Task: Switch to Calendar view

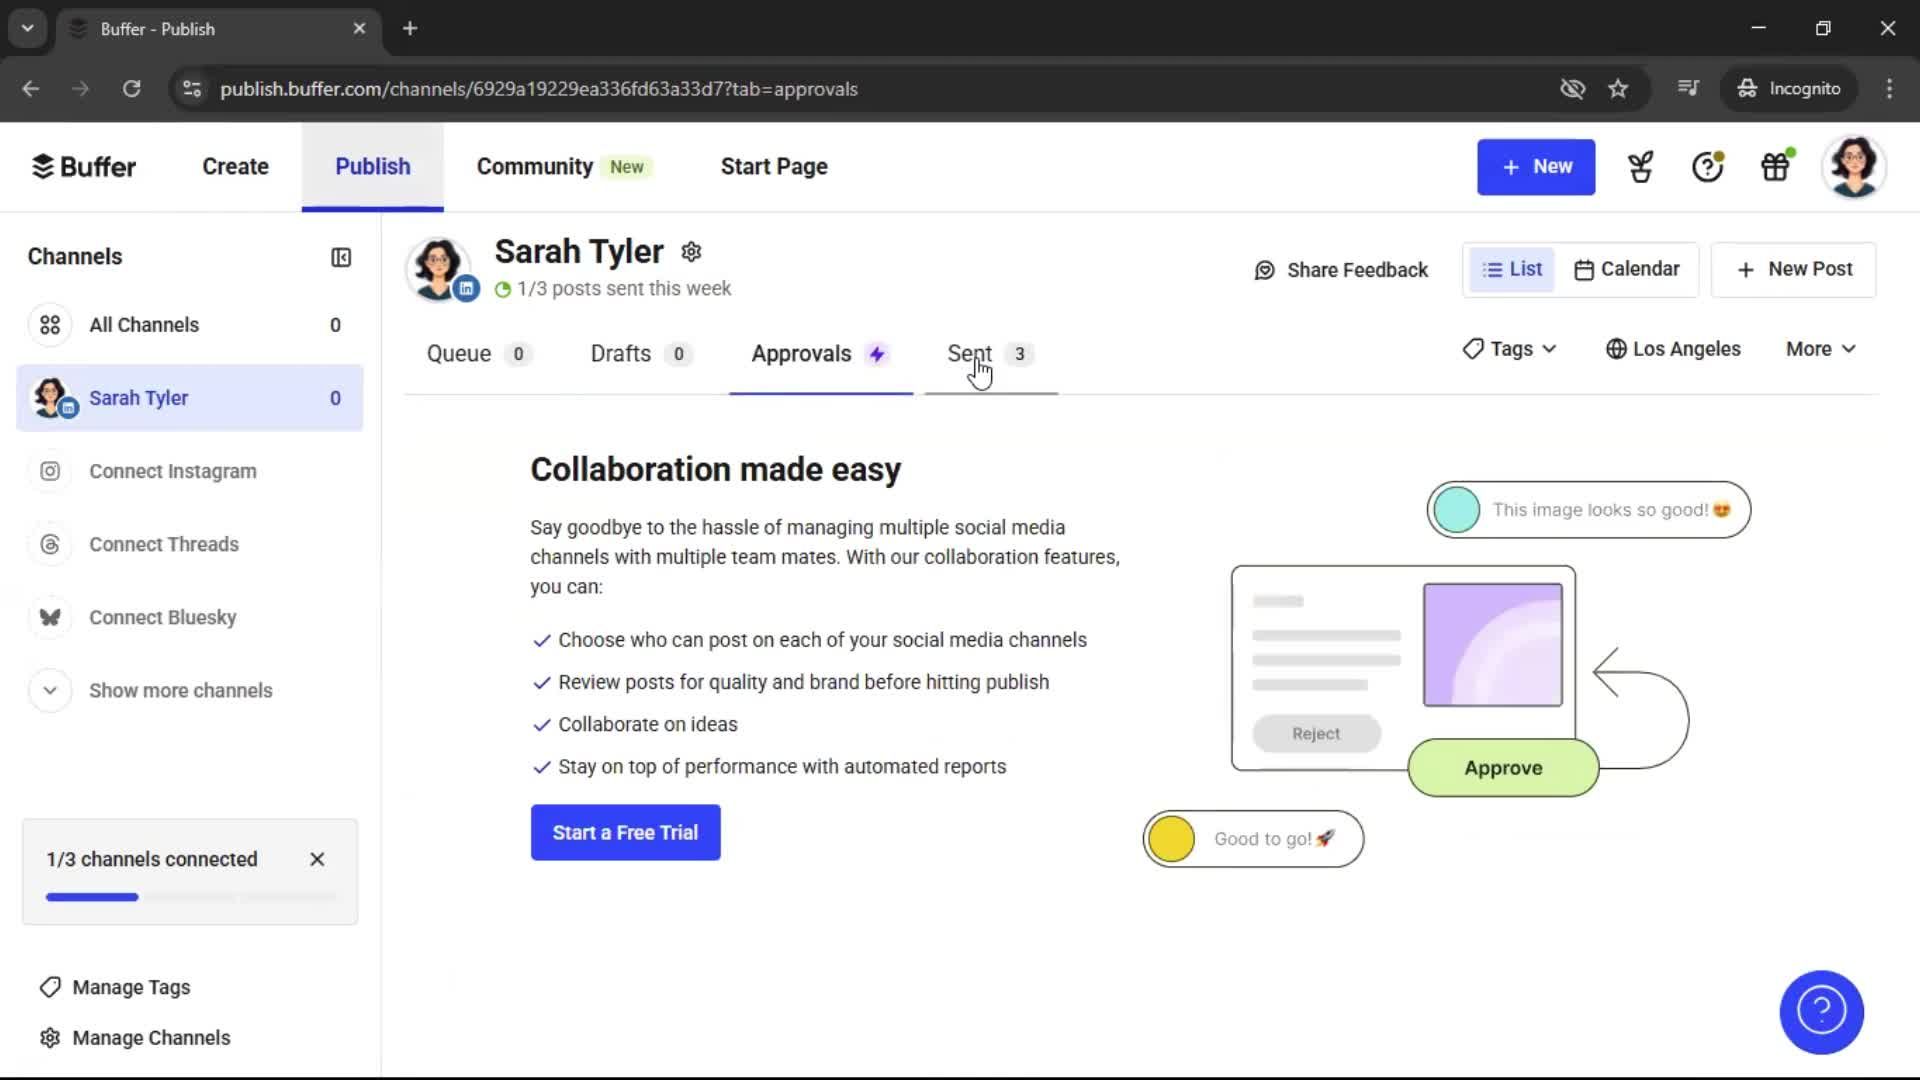Action: tap(1627, 269)
